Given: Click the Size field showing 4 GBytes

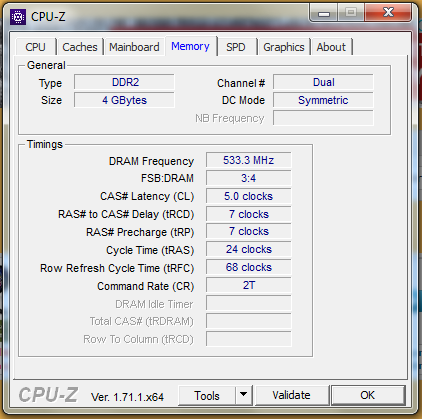Looking at the screenshot, I should 124,100.
